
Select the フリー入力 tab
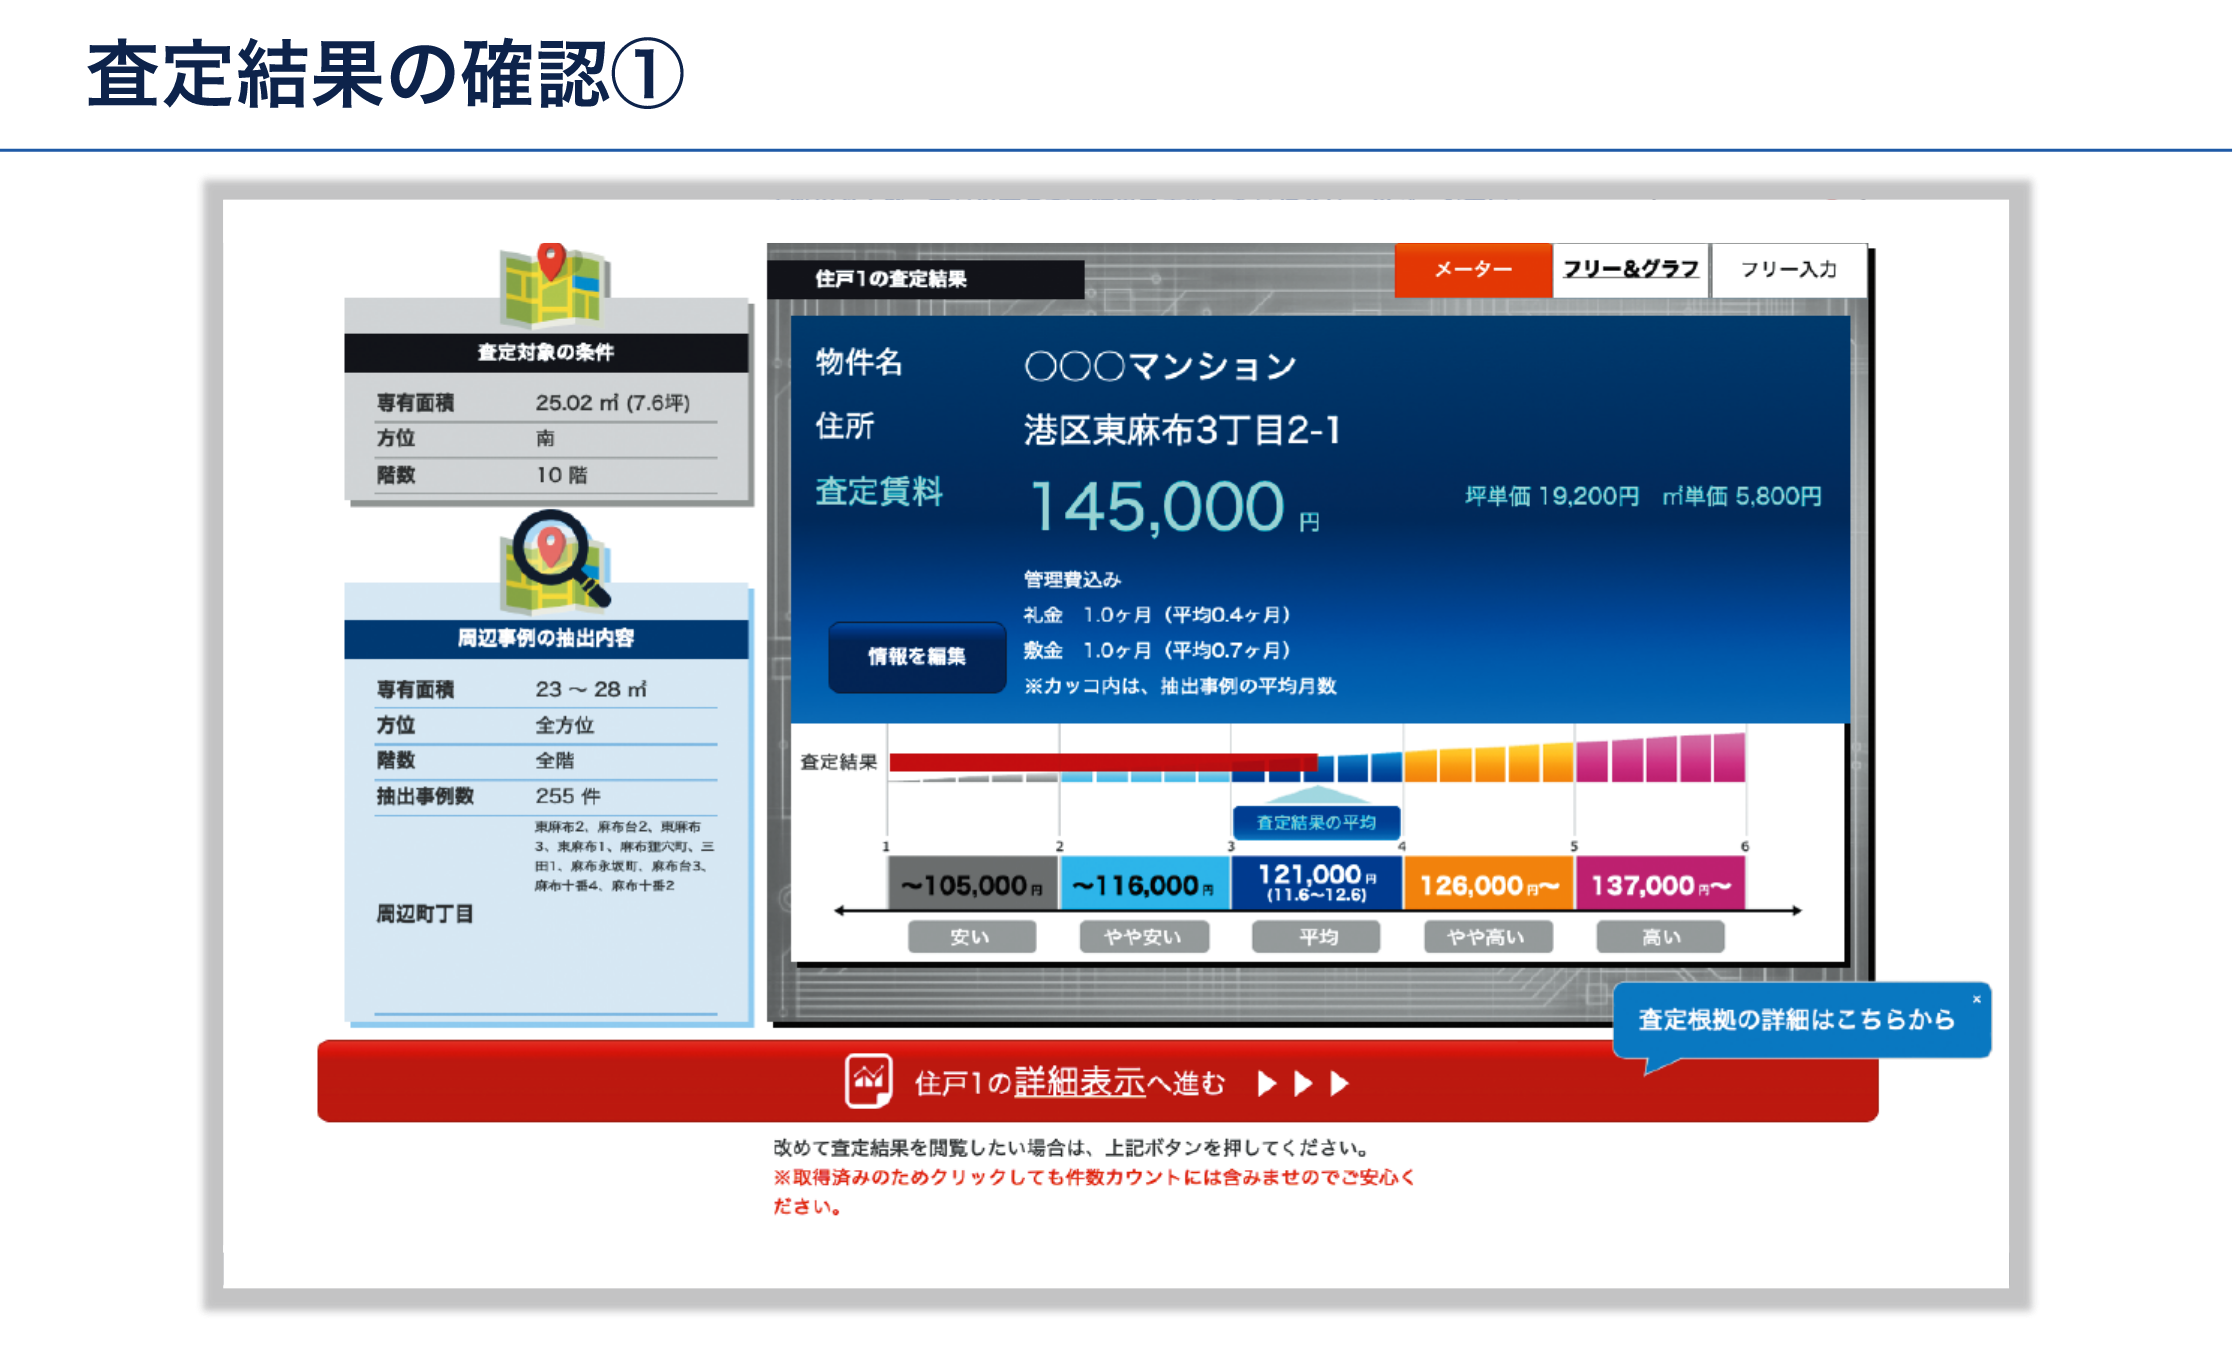tap(1789, 270)
